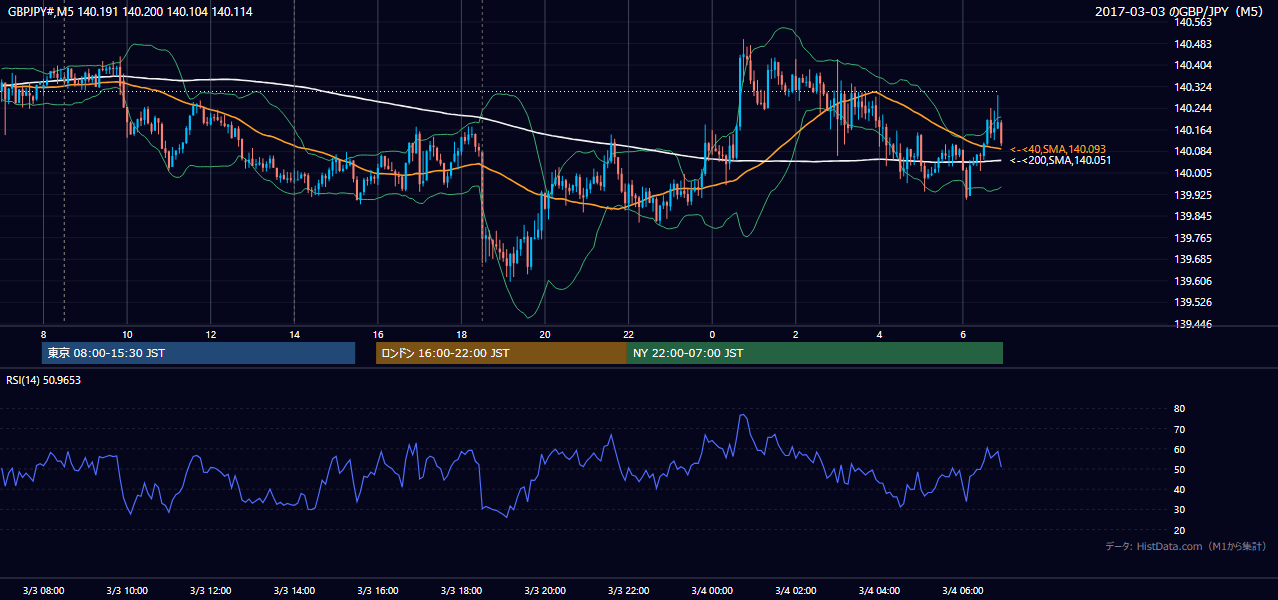Click the orange 40,SMA,140.093 label

click(x=1058, y=149)
